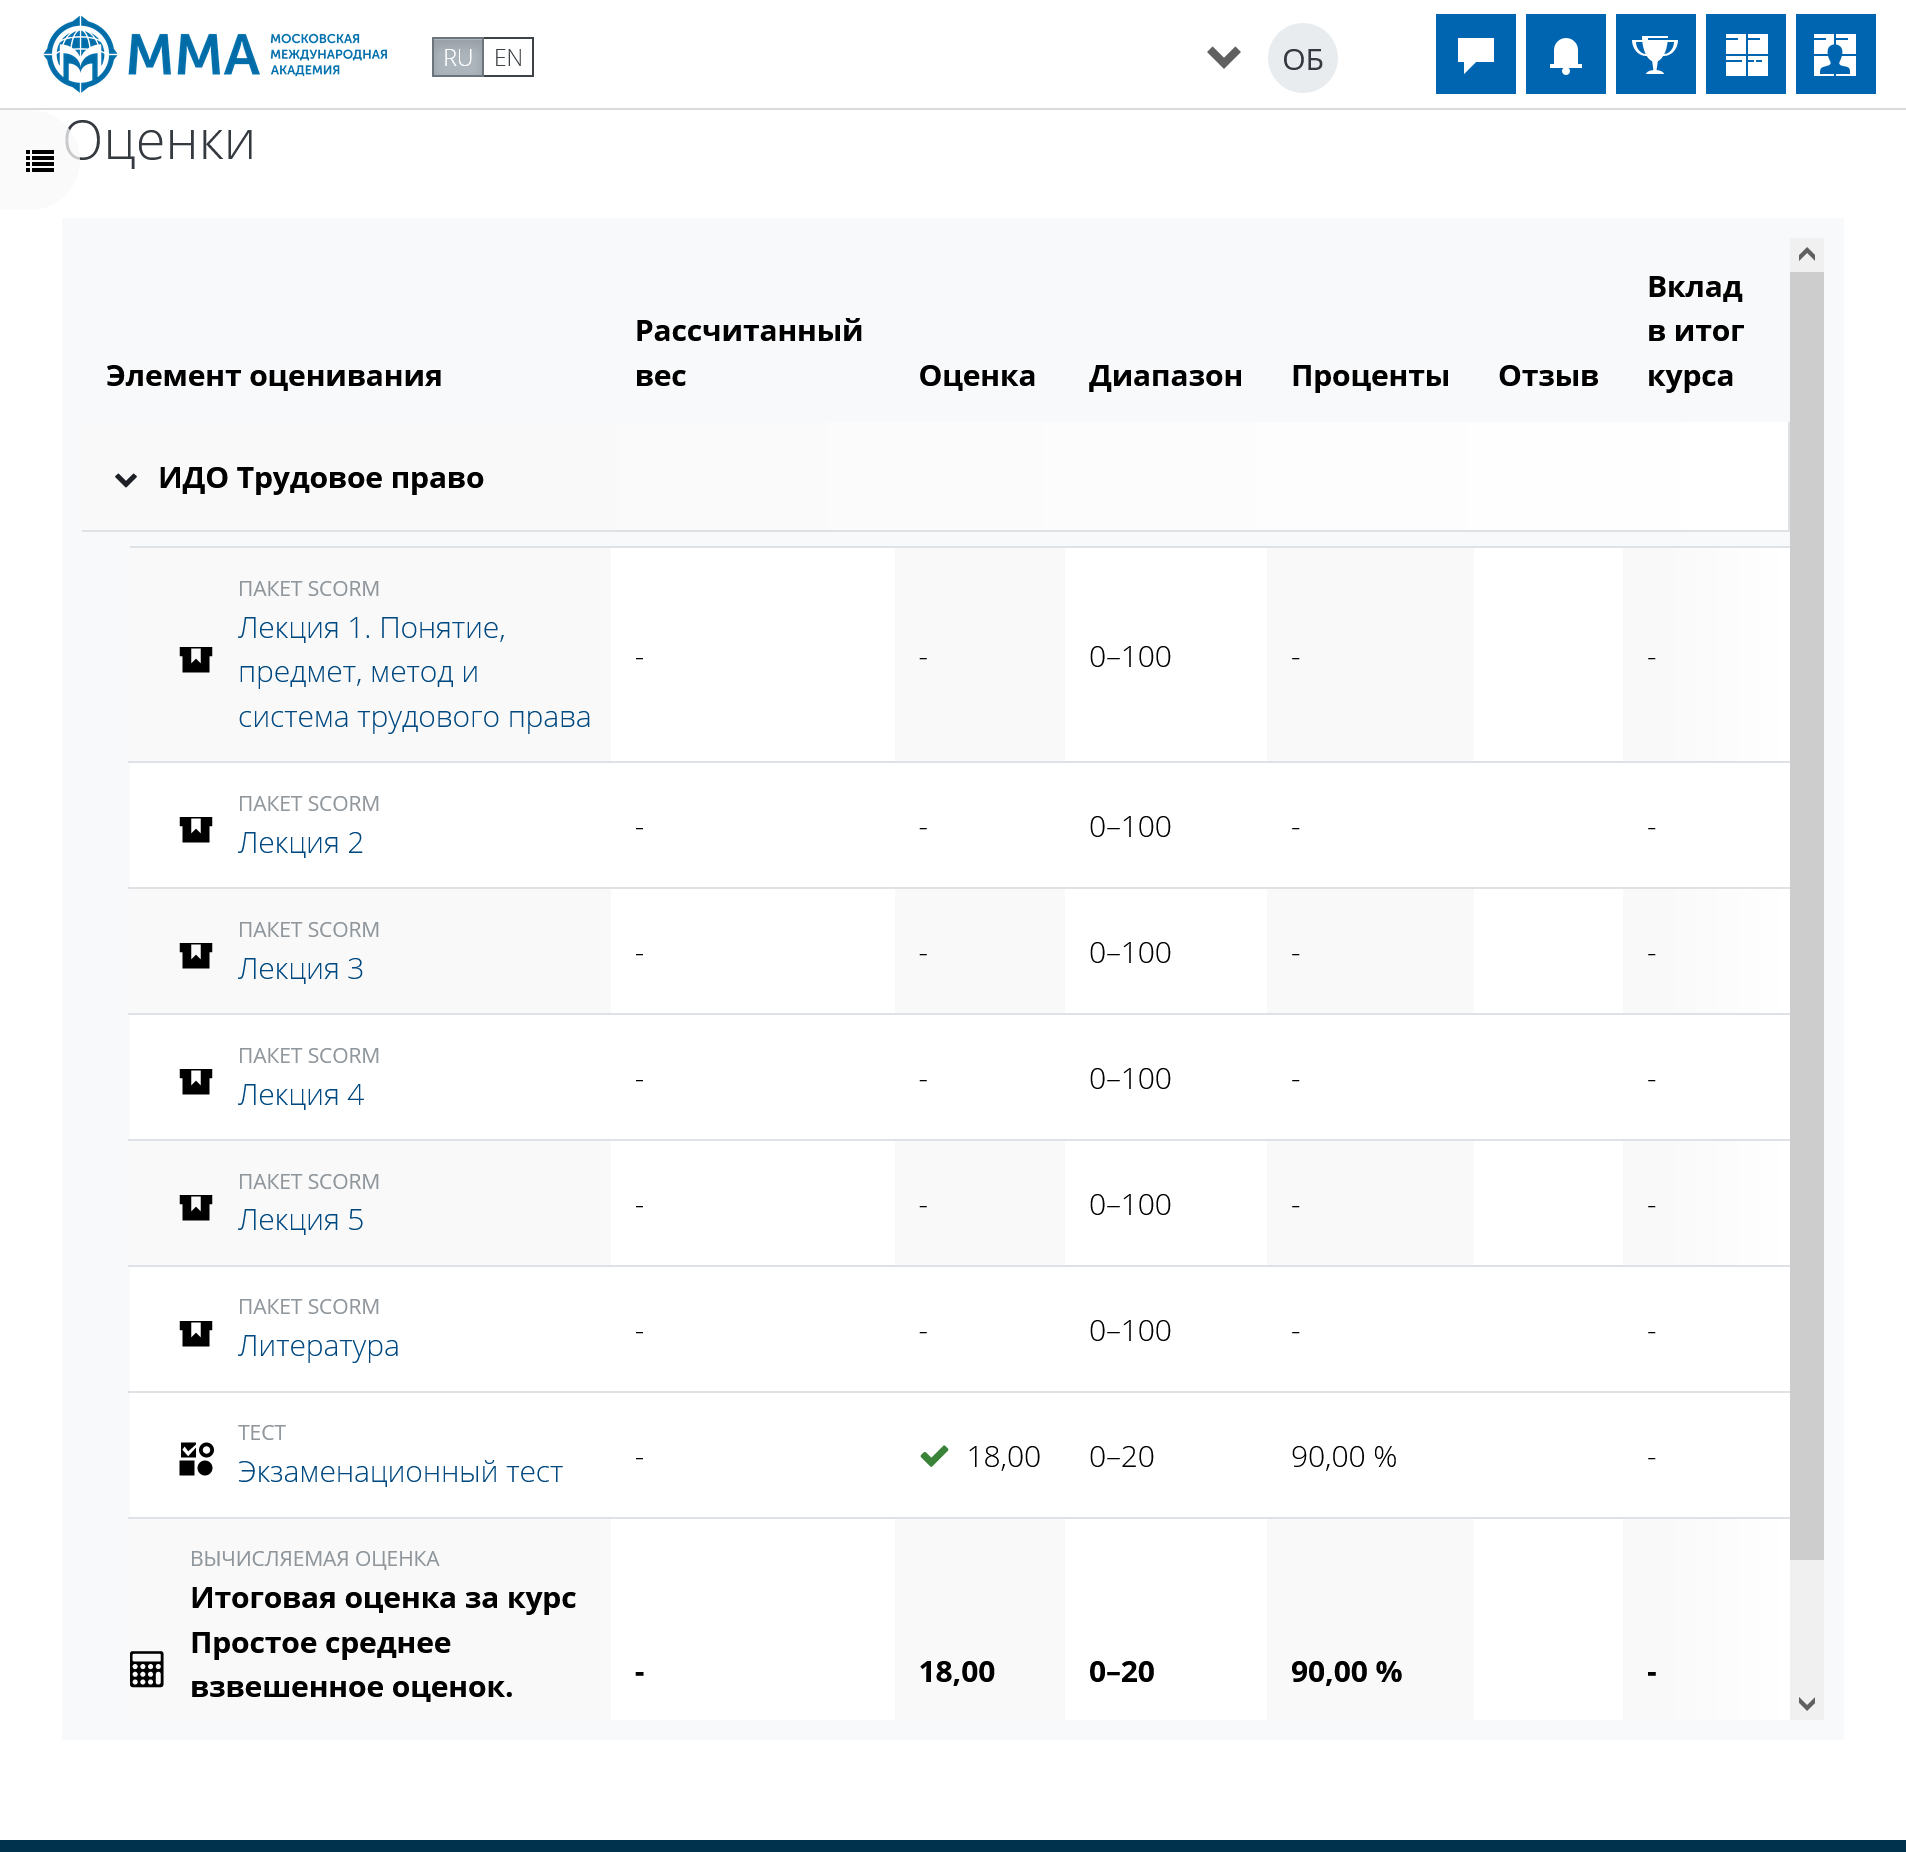Screen dimensions: 1906x1852
Task: Open the dashboard grid icon
Action: point(1745,54)
